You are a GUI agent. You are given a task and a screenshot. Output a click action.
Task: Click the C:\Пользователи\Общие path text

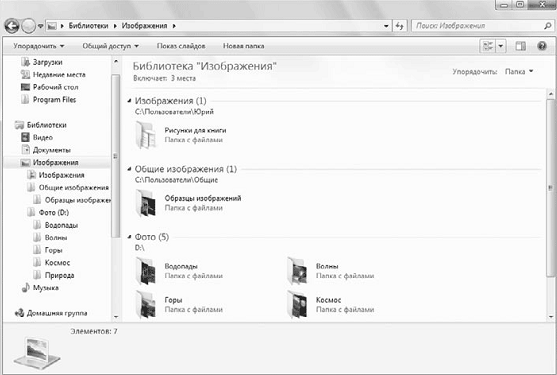[x=176, y=180]
